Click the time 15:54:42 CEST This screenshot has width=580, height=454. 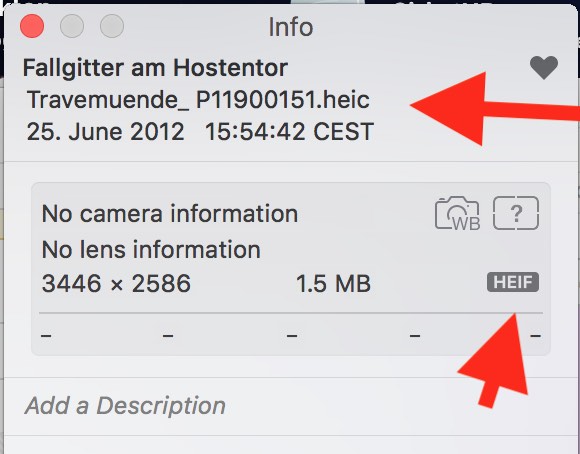(x=289, y=132)
